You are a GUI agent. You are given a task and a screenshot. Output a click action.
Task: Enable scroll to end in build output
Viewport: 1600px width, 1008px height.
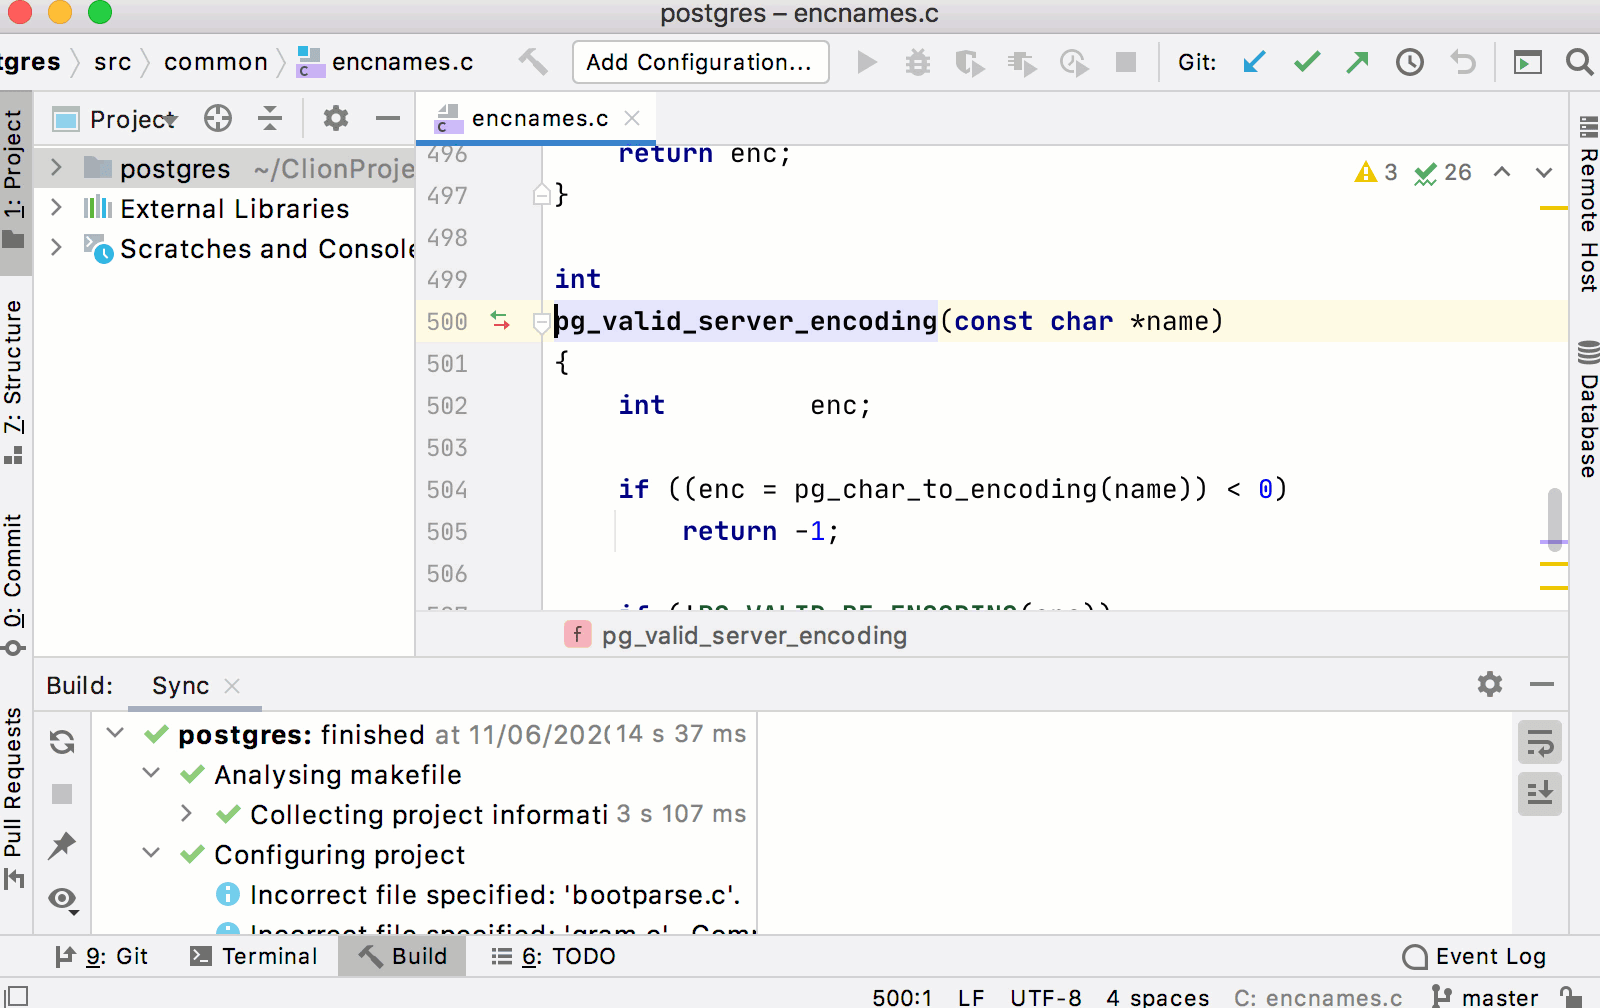click(x=1540, y=794)
